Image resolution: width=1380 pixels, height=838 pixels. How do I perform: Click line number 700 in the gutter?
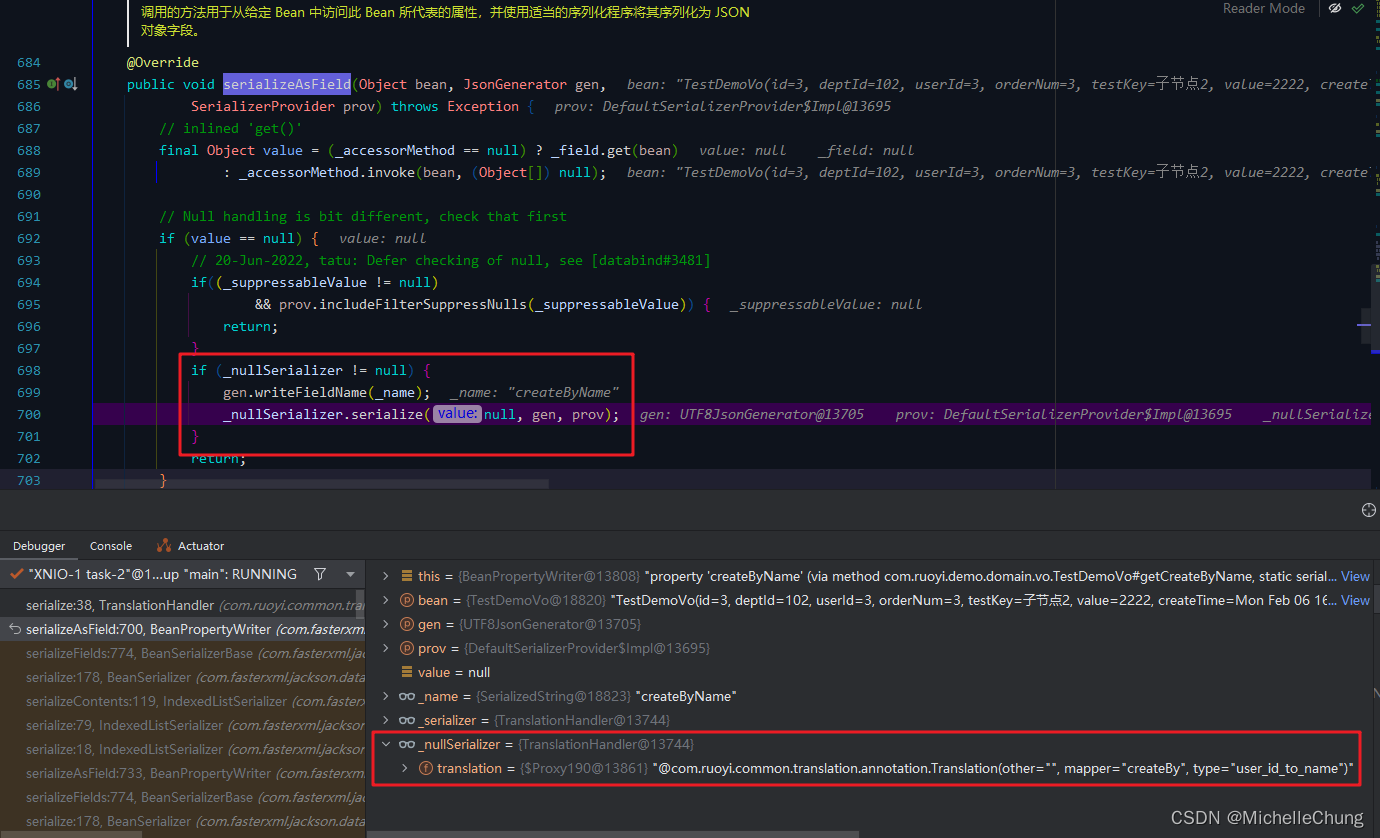(29, 414)
